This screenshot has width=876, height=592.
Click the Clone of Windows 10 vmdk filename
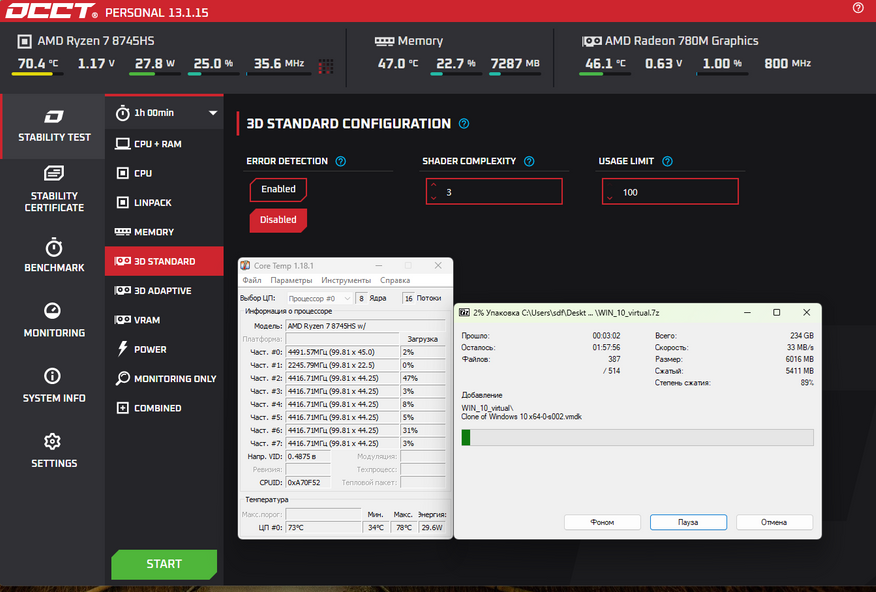click(521, 417)
